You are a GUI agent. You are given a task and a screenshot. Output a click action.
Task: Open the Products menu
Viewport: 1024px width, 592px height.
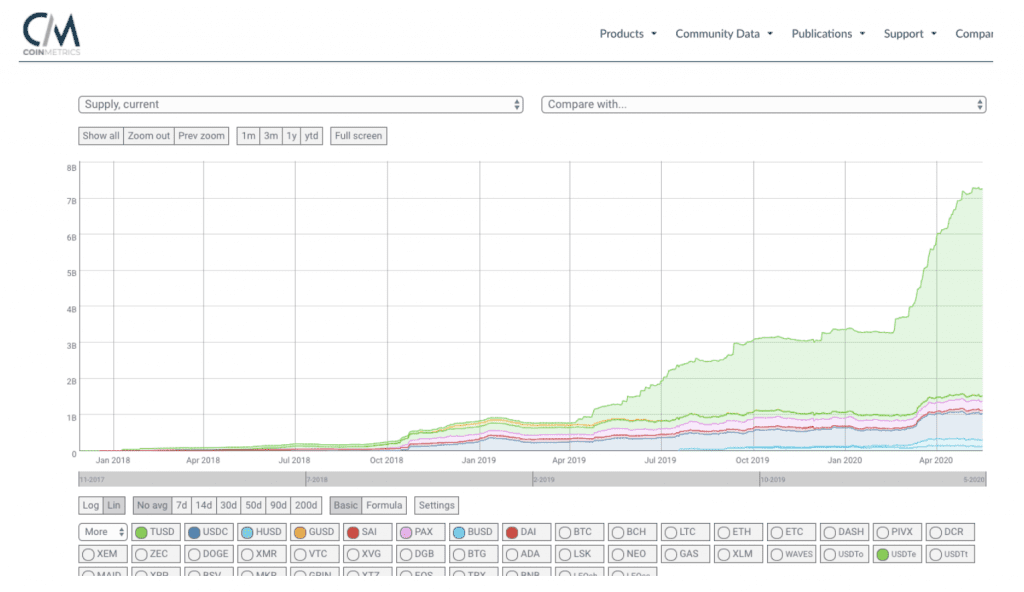(x=628, y=33)
